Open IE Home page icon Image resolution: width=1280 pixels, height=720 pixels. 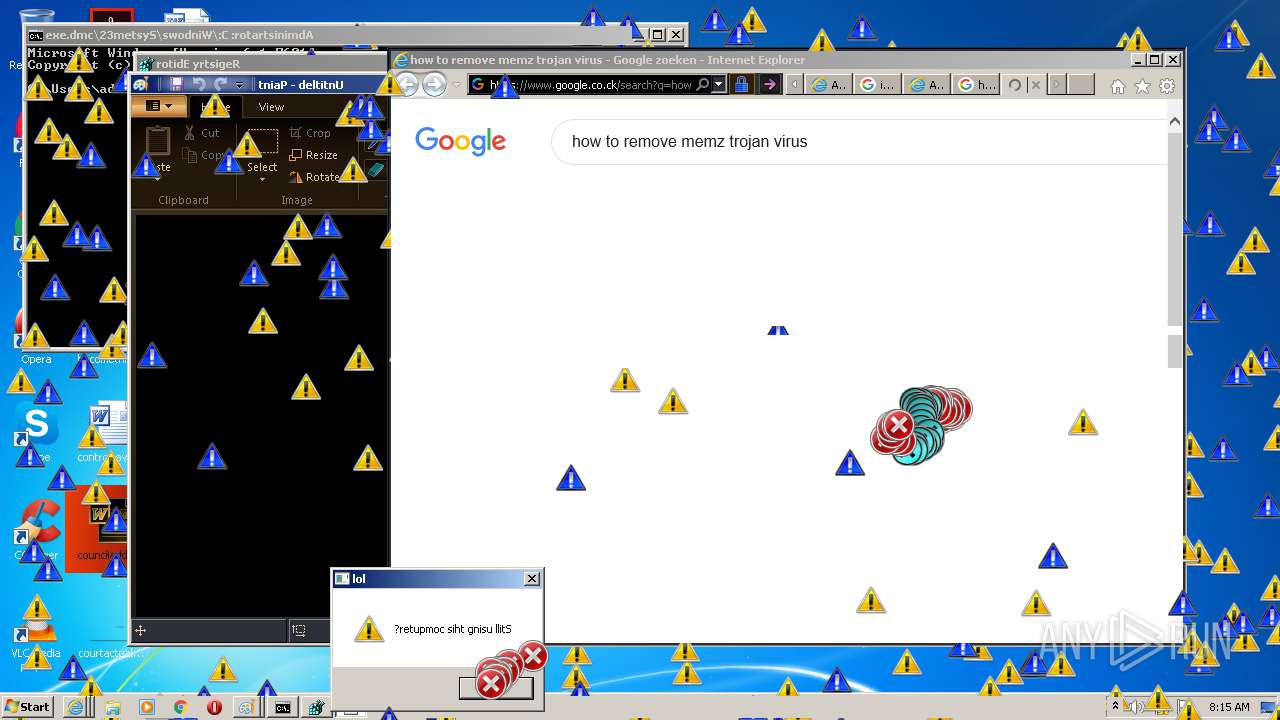point(1118,86)
